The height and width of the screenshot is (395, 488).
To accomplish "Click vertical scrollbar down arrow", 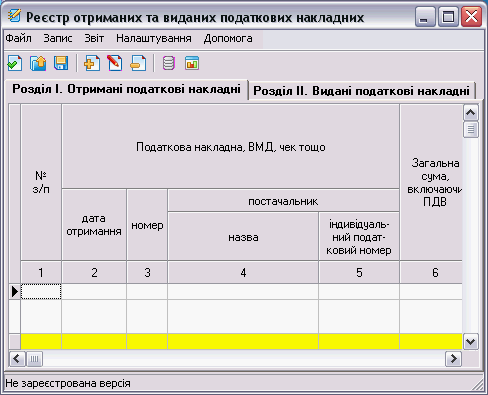I will tap(471, 342).
